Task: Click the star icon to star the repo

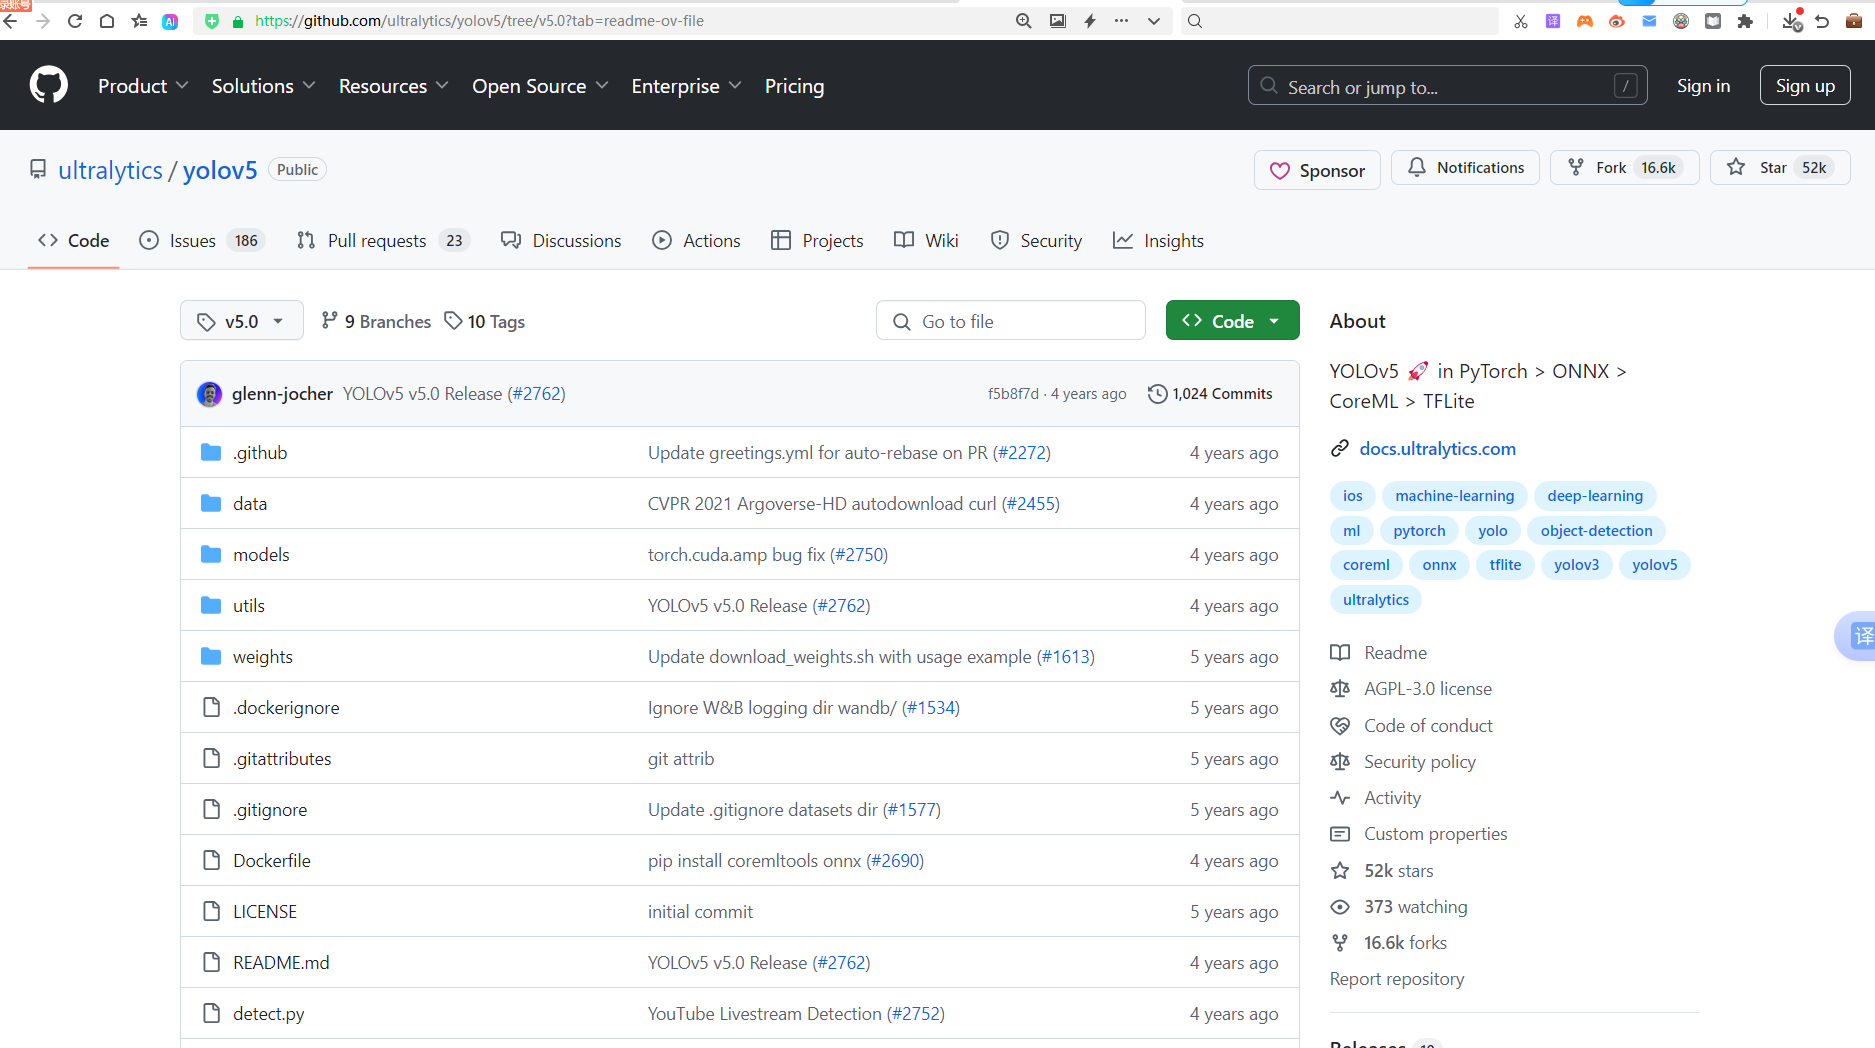Action: click(x=1737, y=167)
